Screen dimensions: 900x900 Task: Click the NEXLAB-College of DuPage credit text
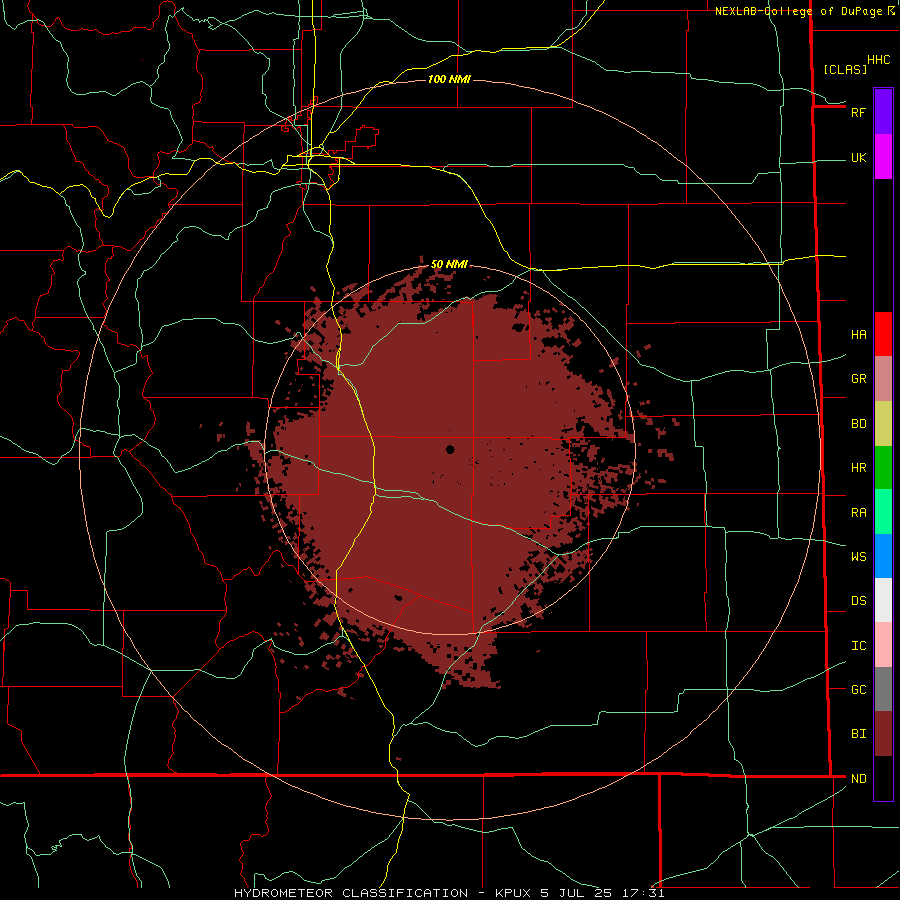click(x=799, y=11)
